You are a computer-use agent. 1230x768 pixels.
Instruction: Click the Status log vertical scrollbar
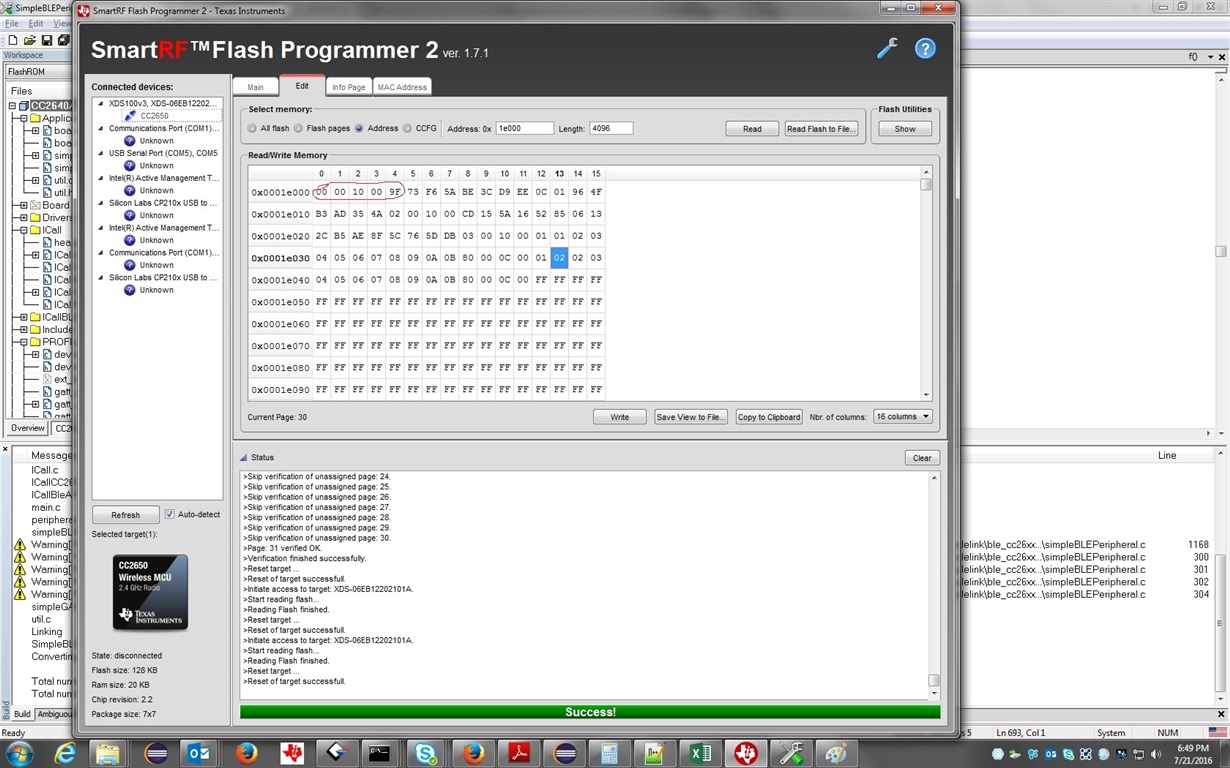[934, 585]
